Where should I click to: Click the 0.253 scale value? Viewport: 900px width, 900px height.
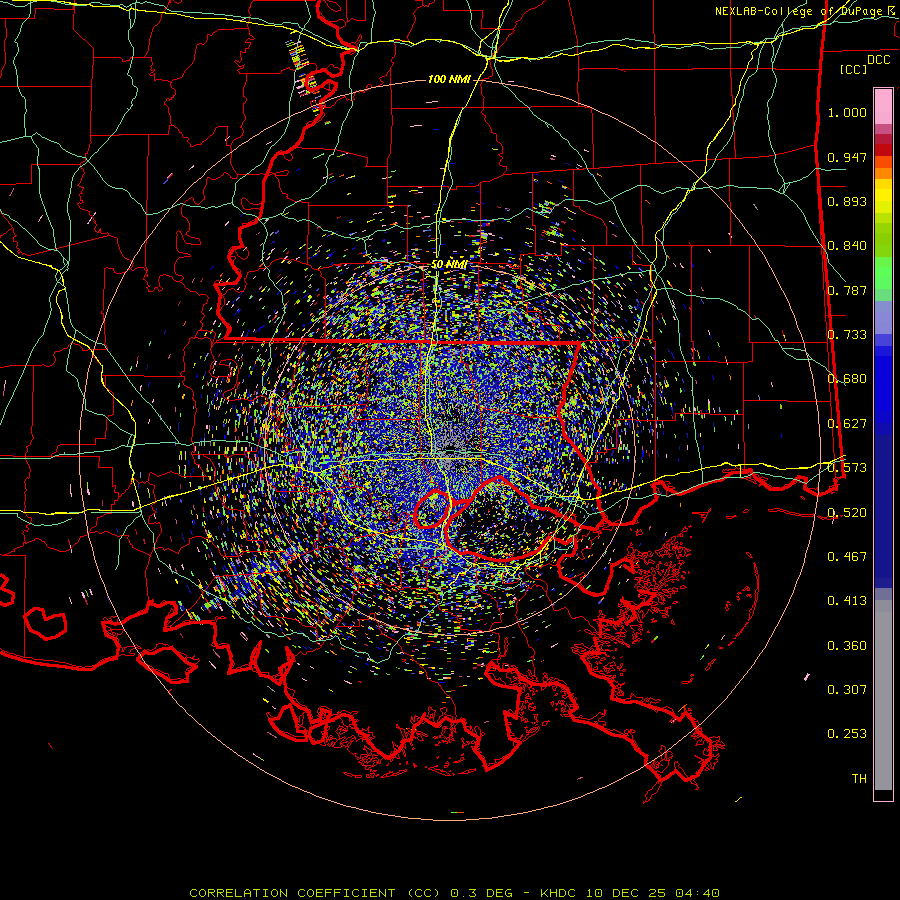(847, 734)
